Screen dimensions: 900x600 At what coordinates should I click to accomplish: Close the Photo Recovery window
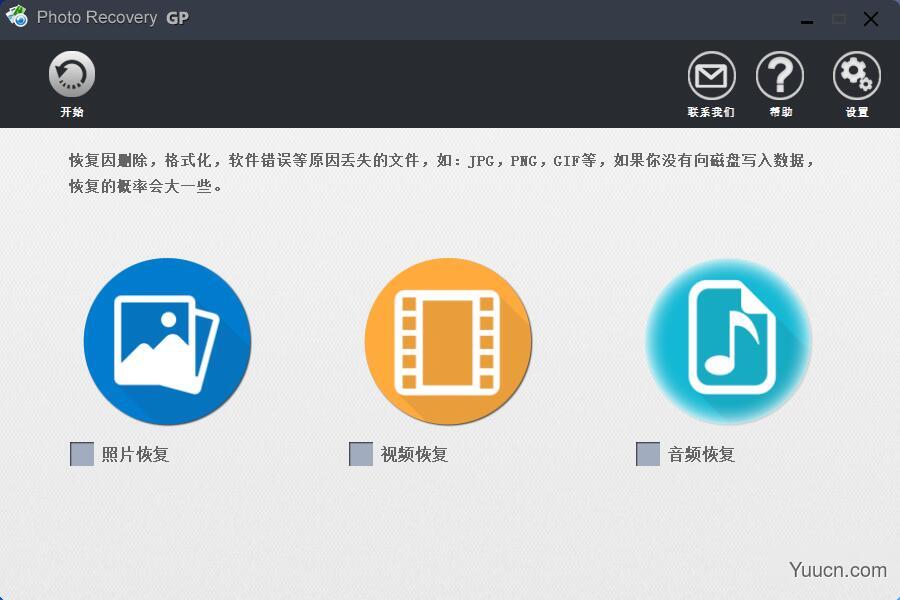(x=871, y=20)
